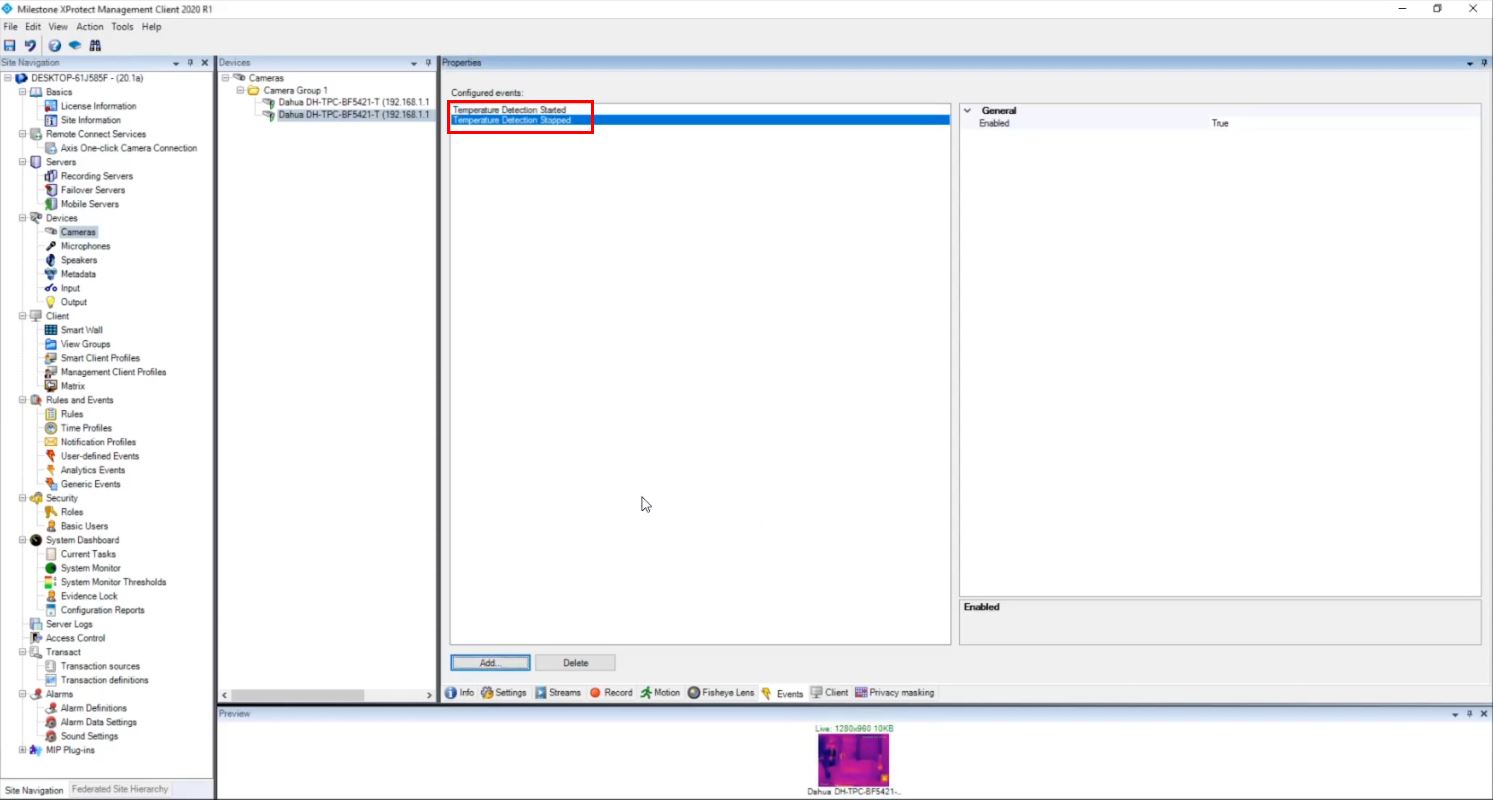Open Mobile Servers node

click(x=89, y=204)
